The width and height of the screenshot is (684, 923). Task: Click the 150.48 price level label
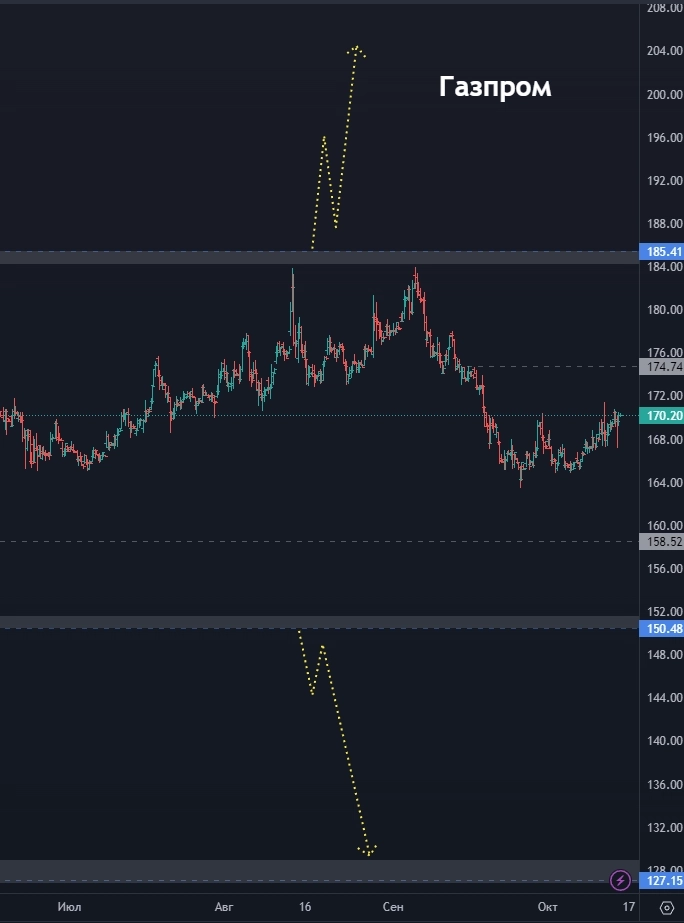tap(662, 629)
